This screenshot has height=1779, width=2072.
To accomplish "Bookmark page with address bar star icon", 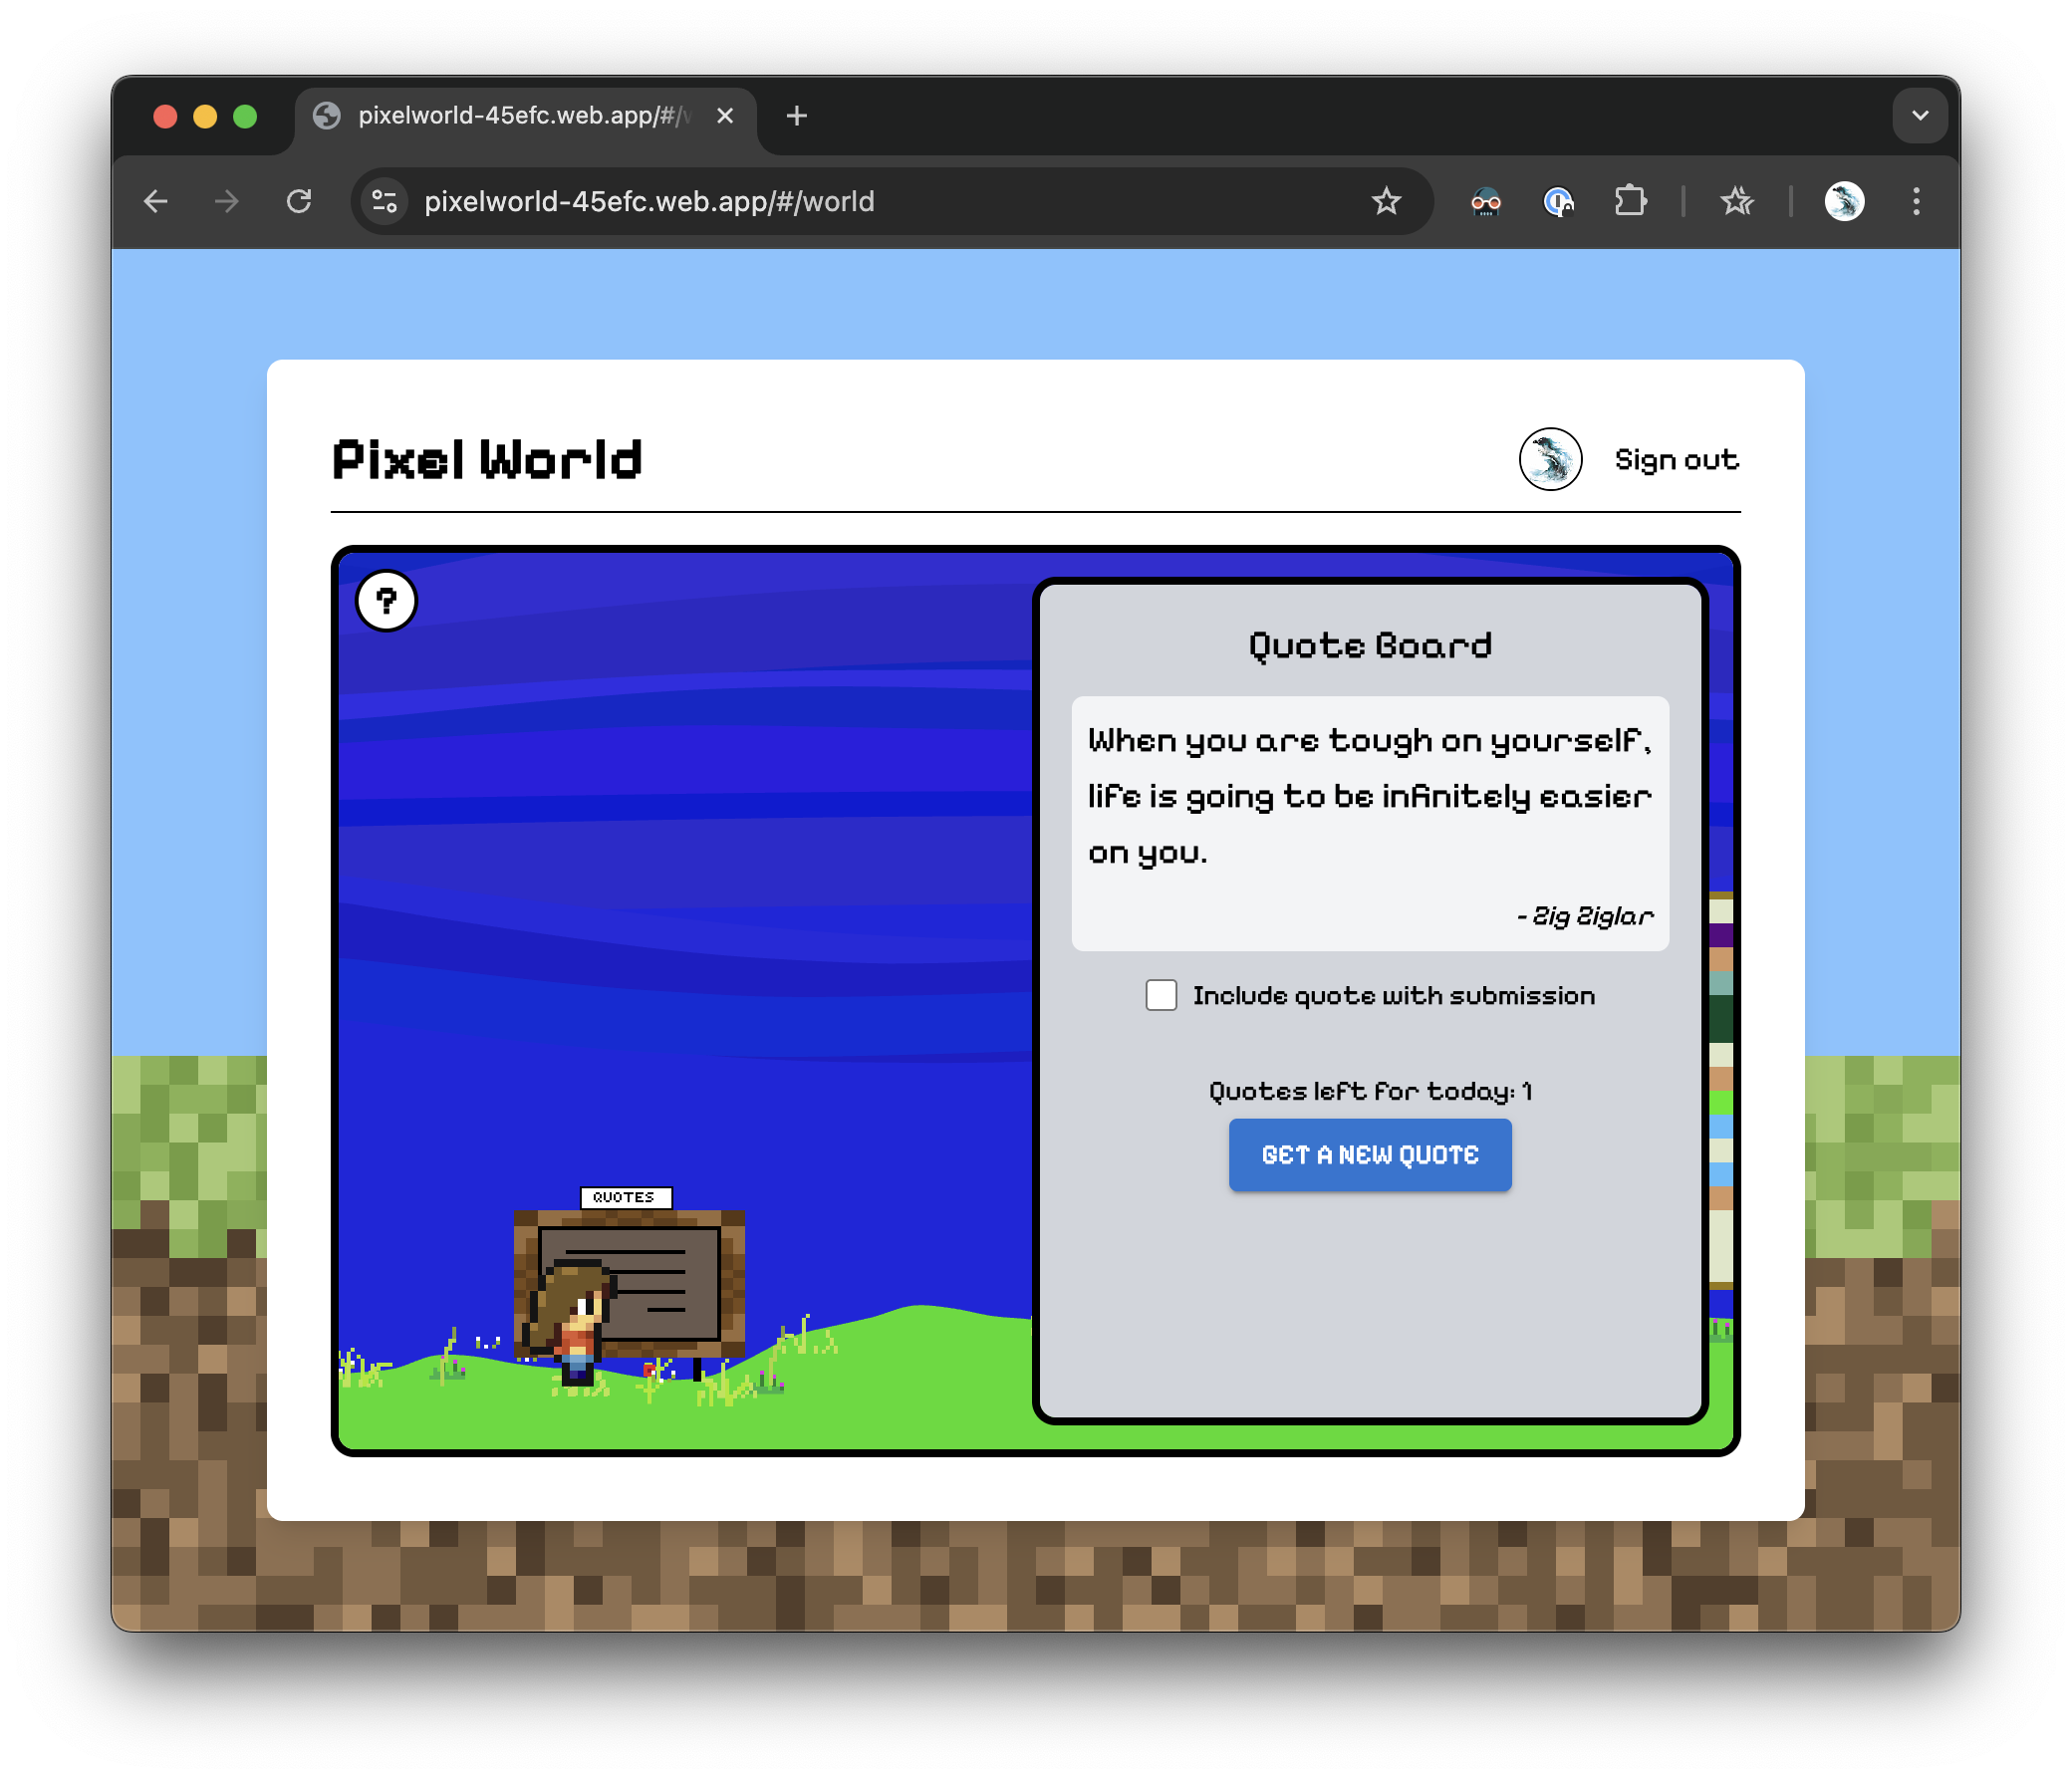I will (1385, 202).
